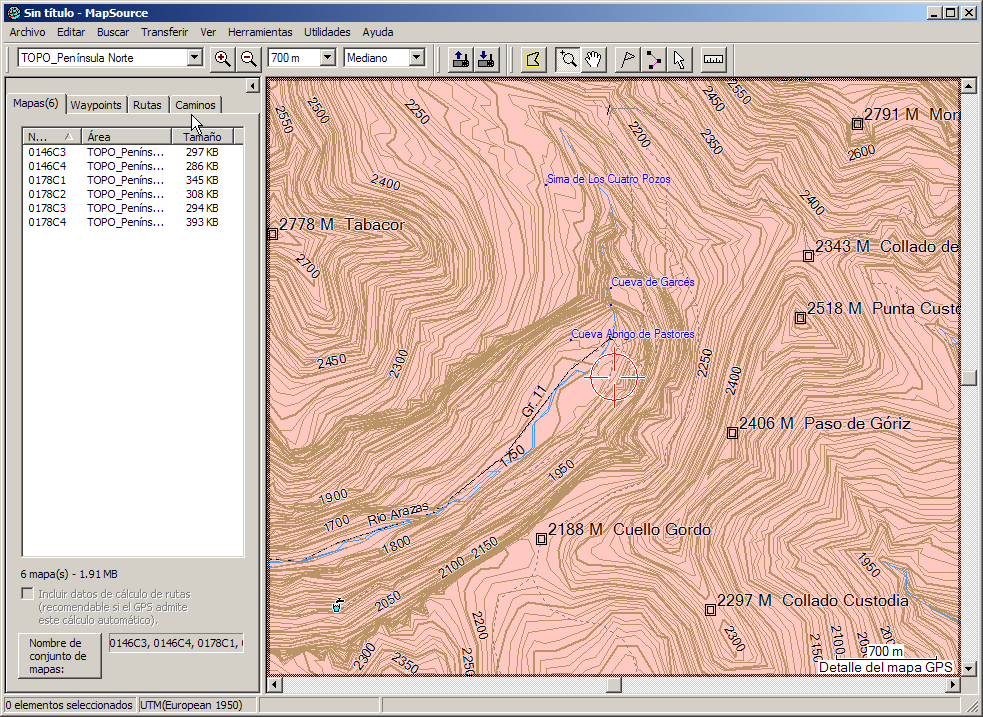
Task: Sort list by Área column header
Action: [x=126, y=136]
